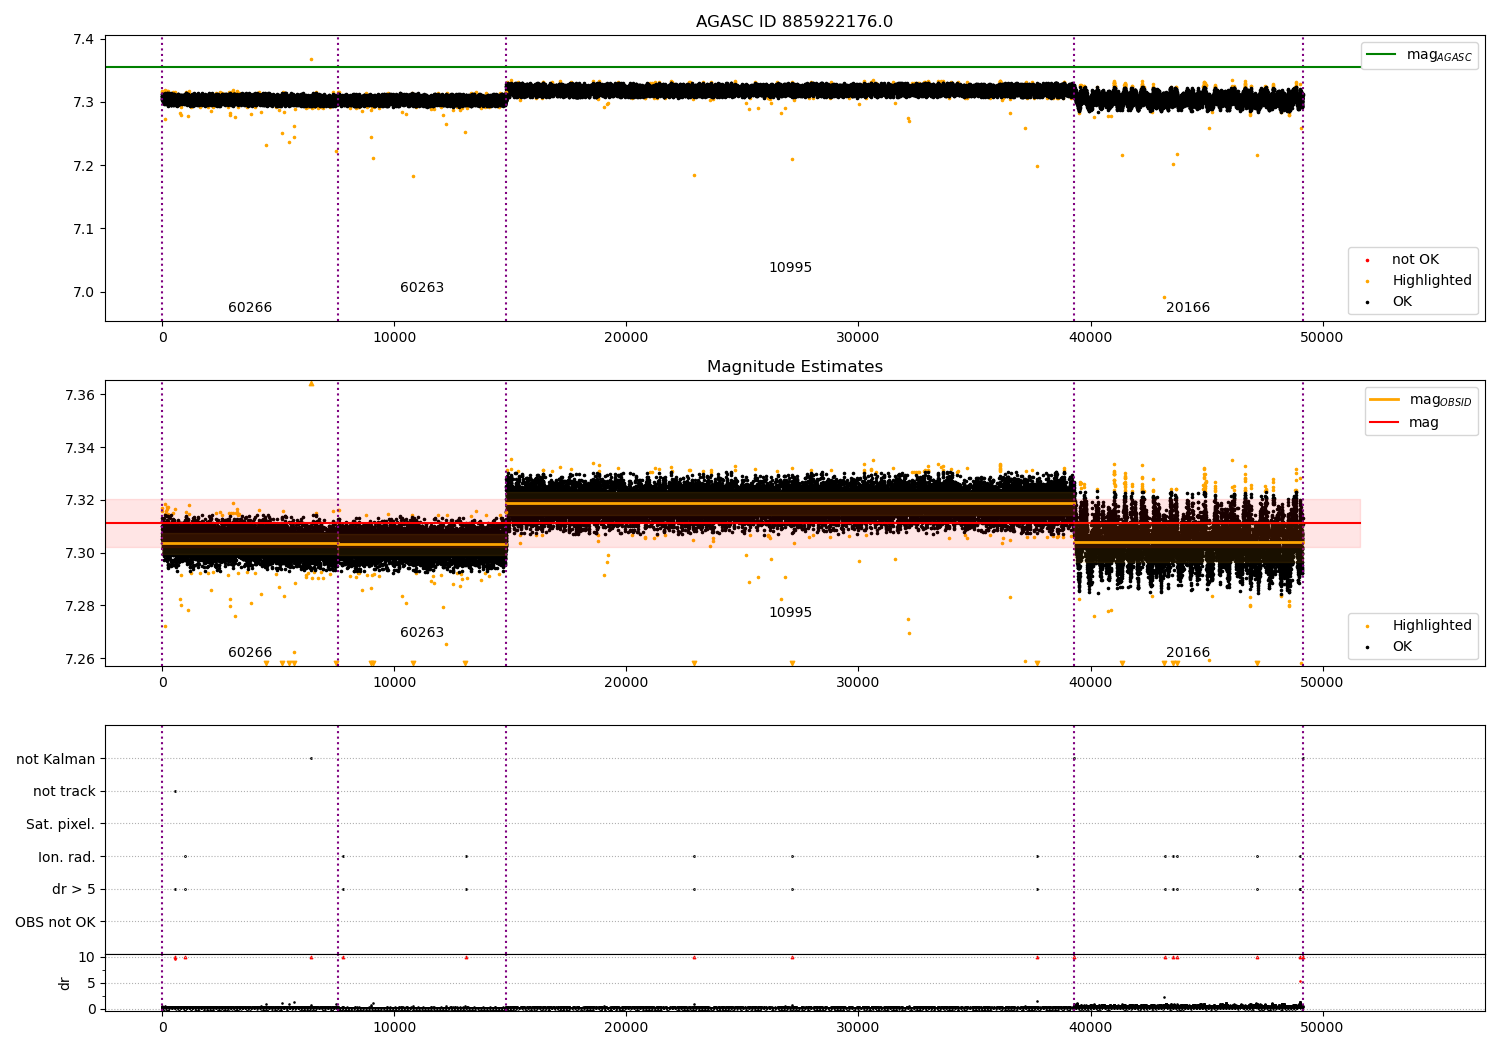
Task: Select the 'not OK' legend entry
Action: point(1415,260)
